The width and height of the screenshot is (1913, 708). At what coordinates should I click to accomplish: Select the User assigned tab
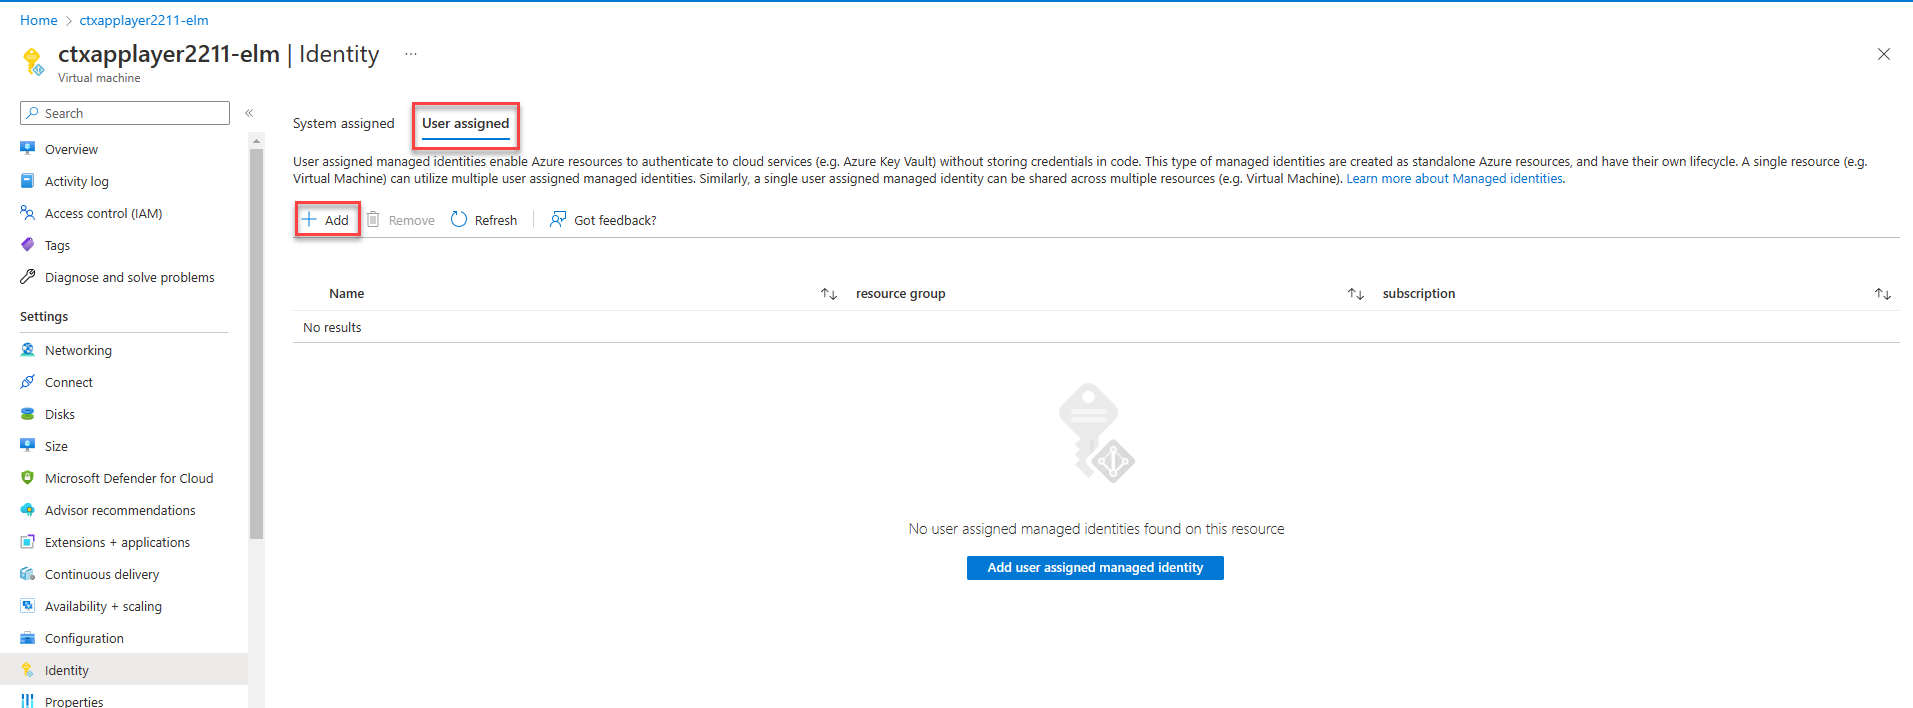[x=465, y=124]
